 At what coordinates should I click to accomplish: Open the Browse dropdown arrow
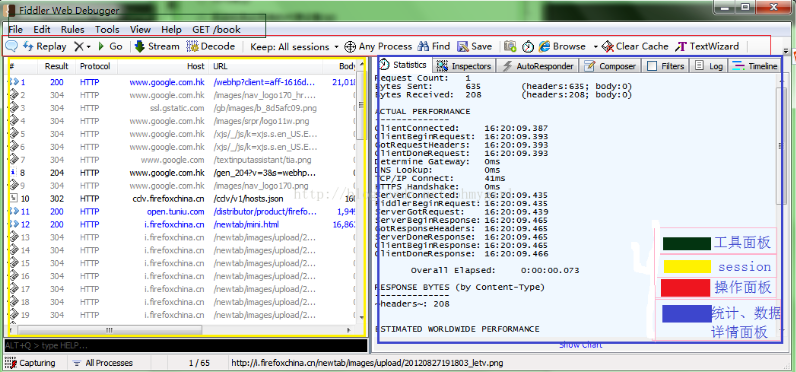click(595, 47)
